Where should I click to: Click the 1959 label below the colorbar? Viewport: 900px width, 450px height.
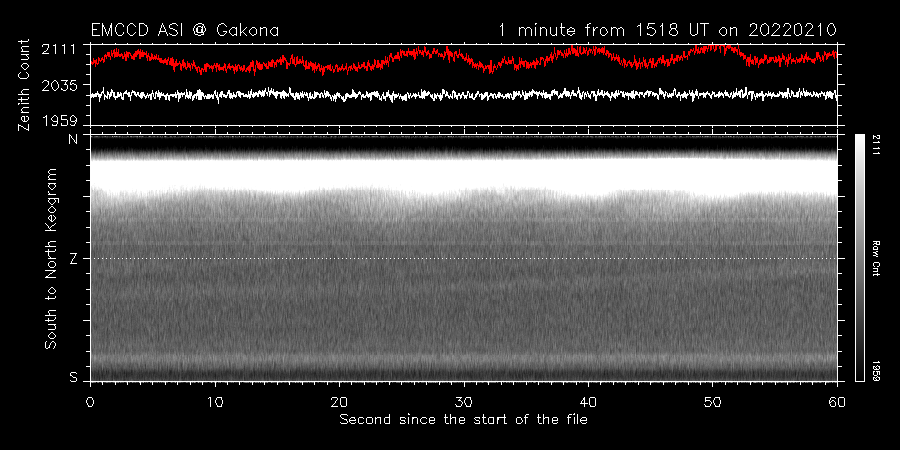coord(877,372)
